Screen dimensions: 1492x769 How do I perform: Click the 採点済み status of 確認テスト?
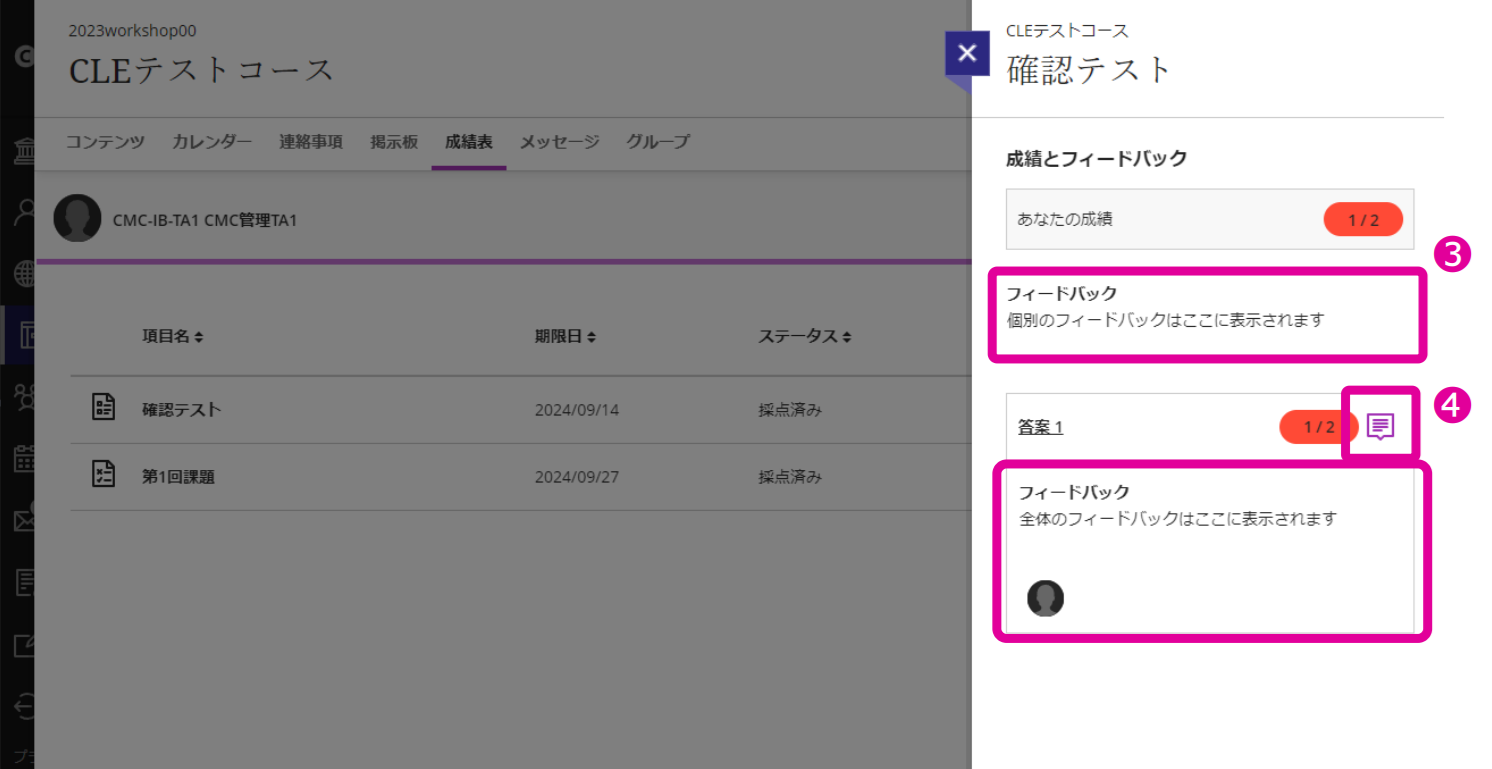[x=790, y=410]
